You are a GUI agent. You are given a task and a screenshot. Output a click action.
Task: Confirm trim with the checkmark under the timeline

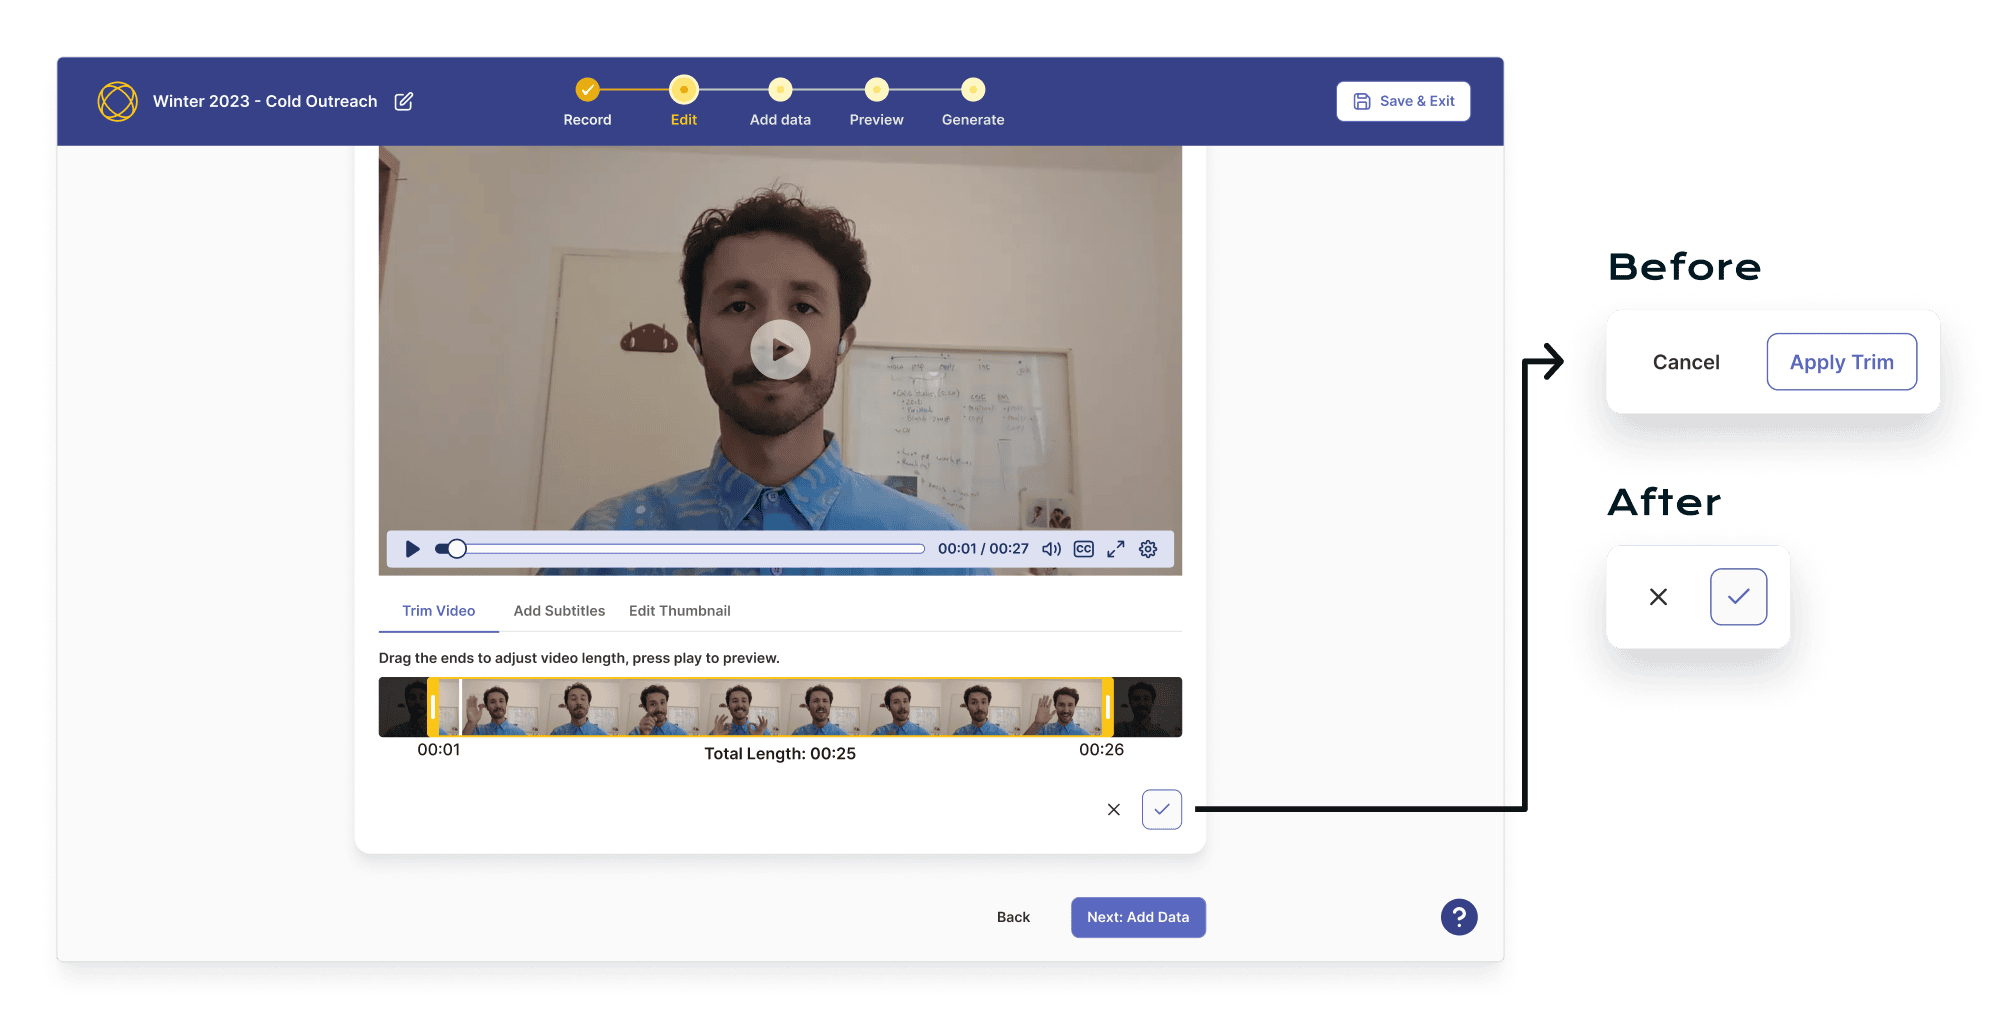(1162, 810)
